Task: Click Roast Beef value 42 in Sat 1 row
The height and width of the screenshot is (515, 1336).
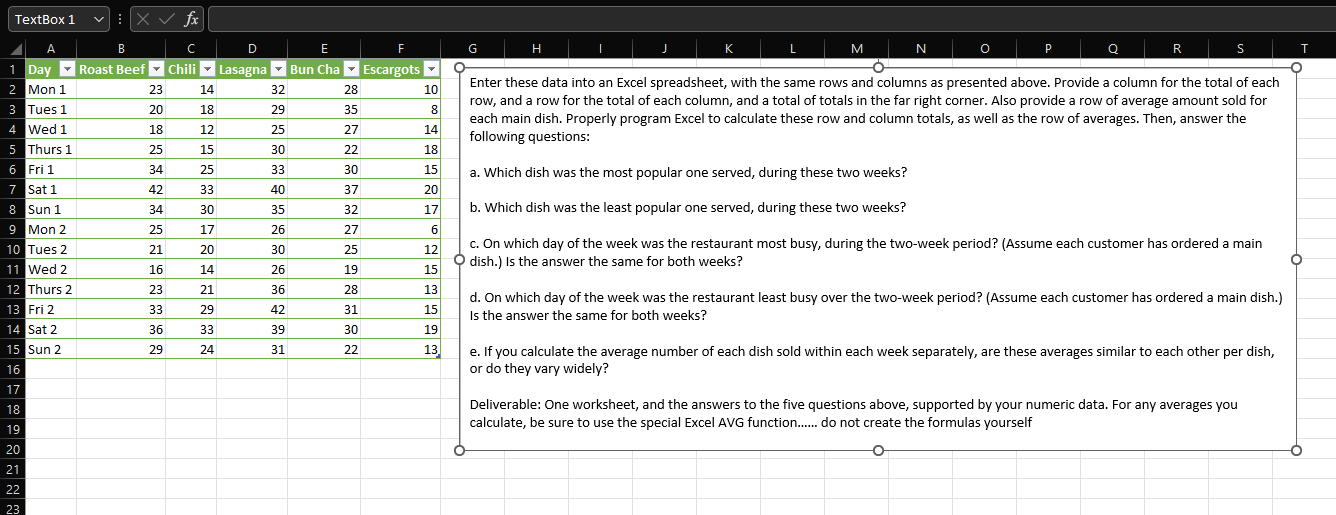Action: tap(120, 189)
